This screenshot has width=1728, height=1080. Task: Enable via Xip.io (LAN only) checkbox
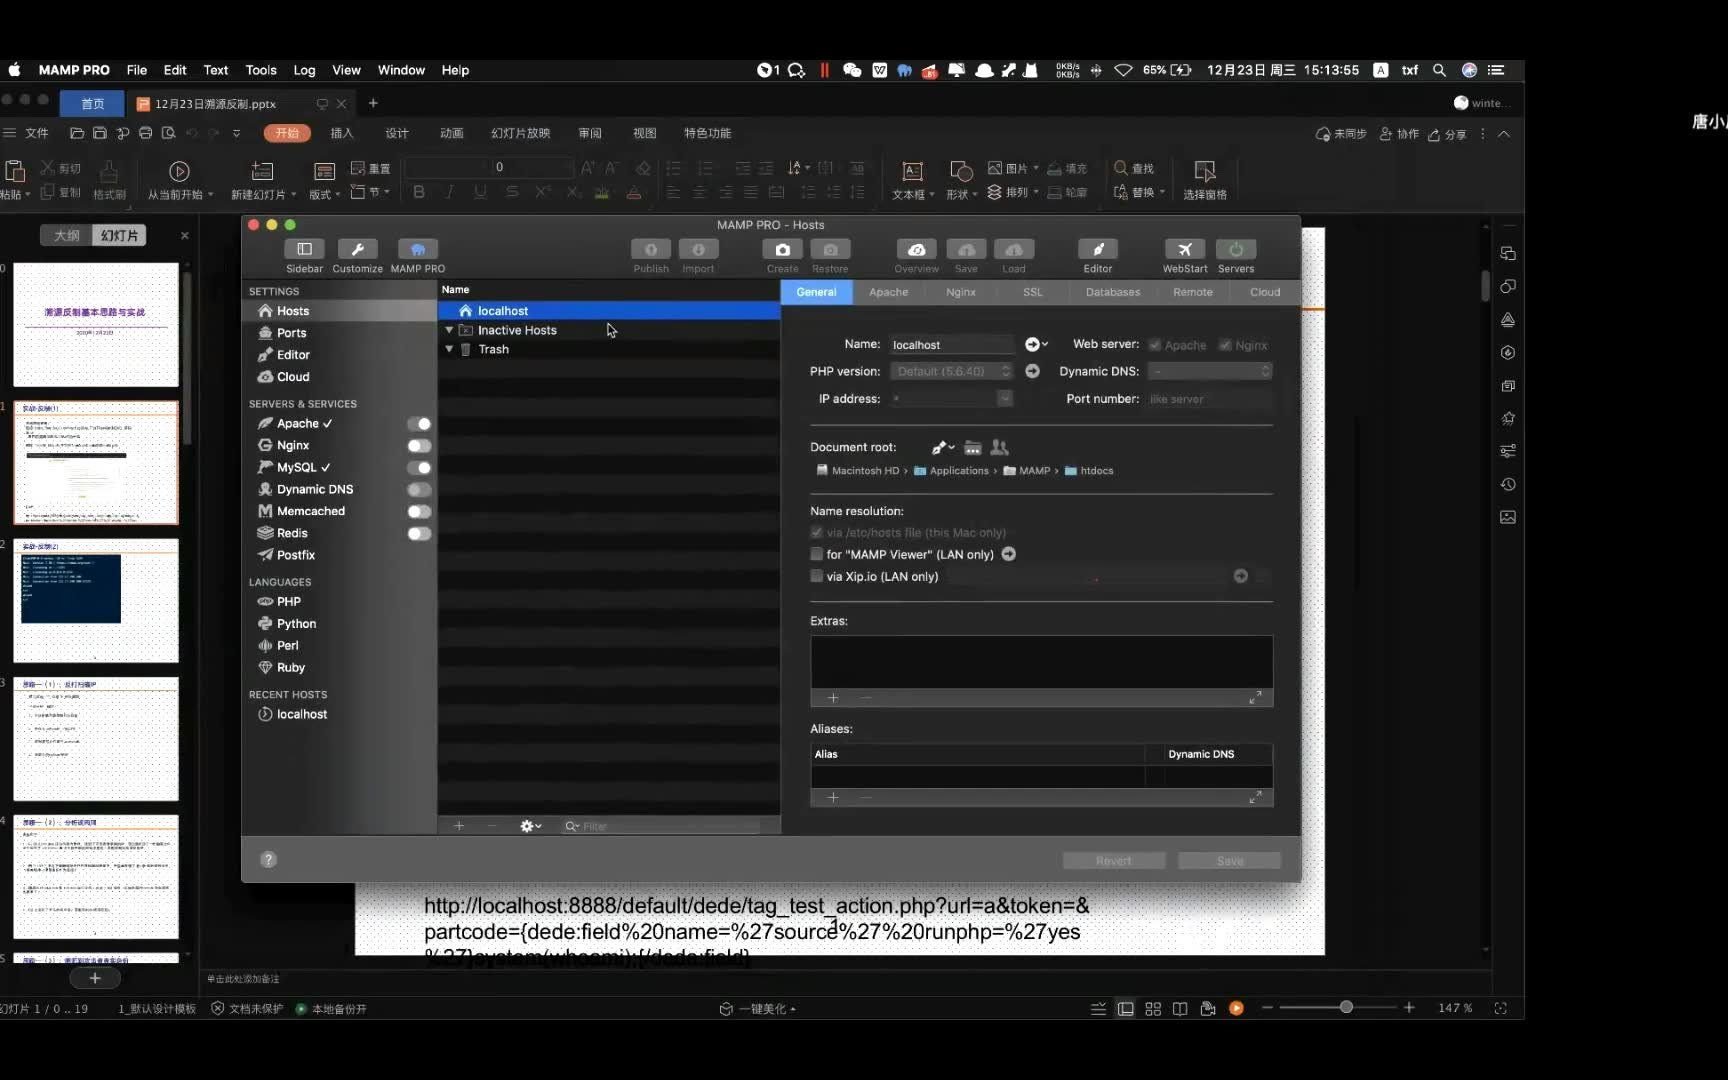point(816,576)
